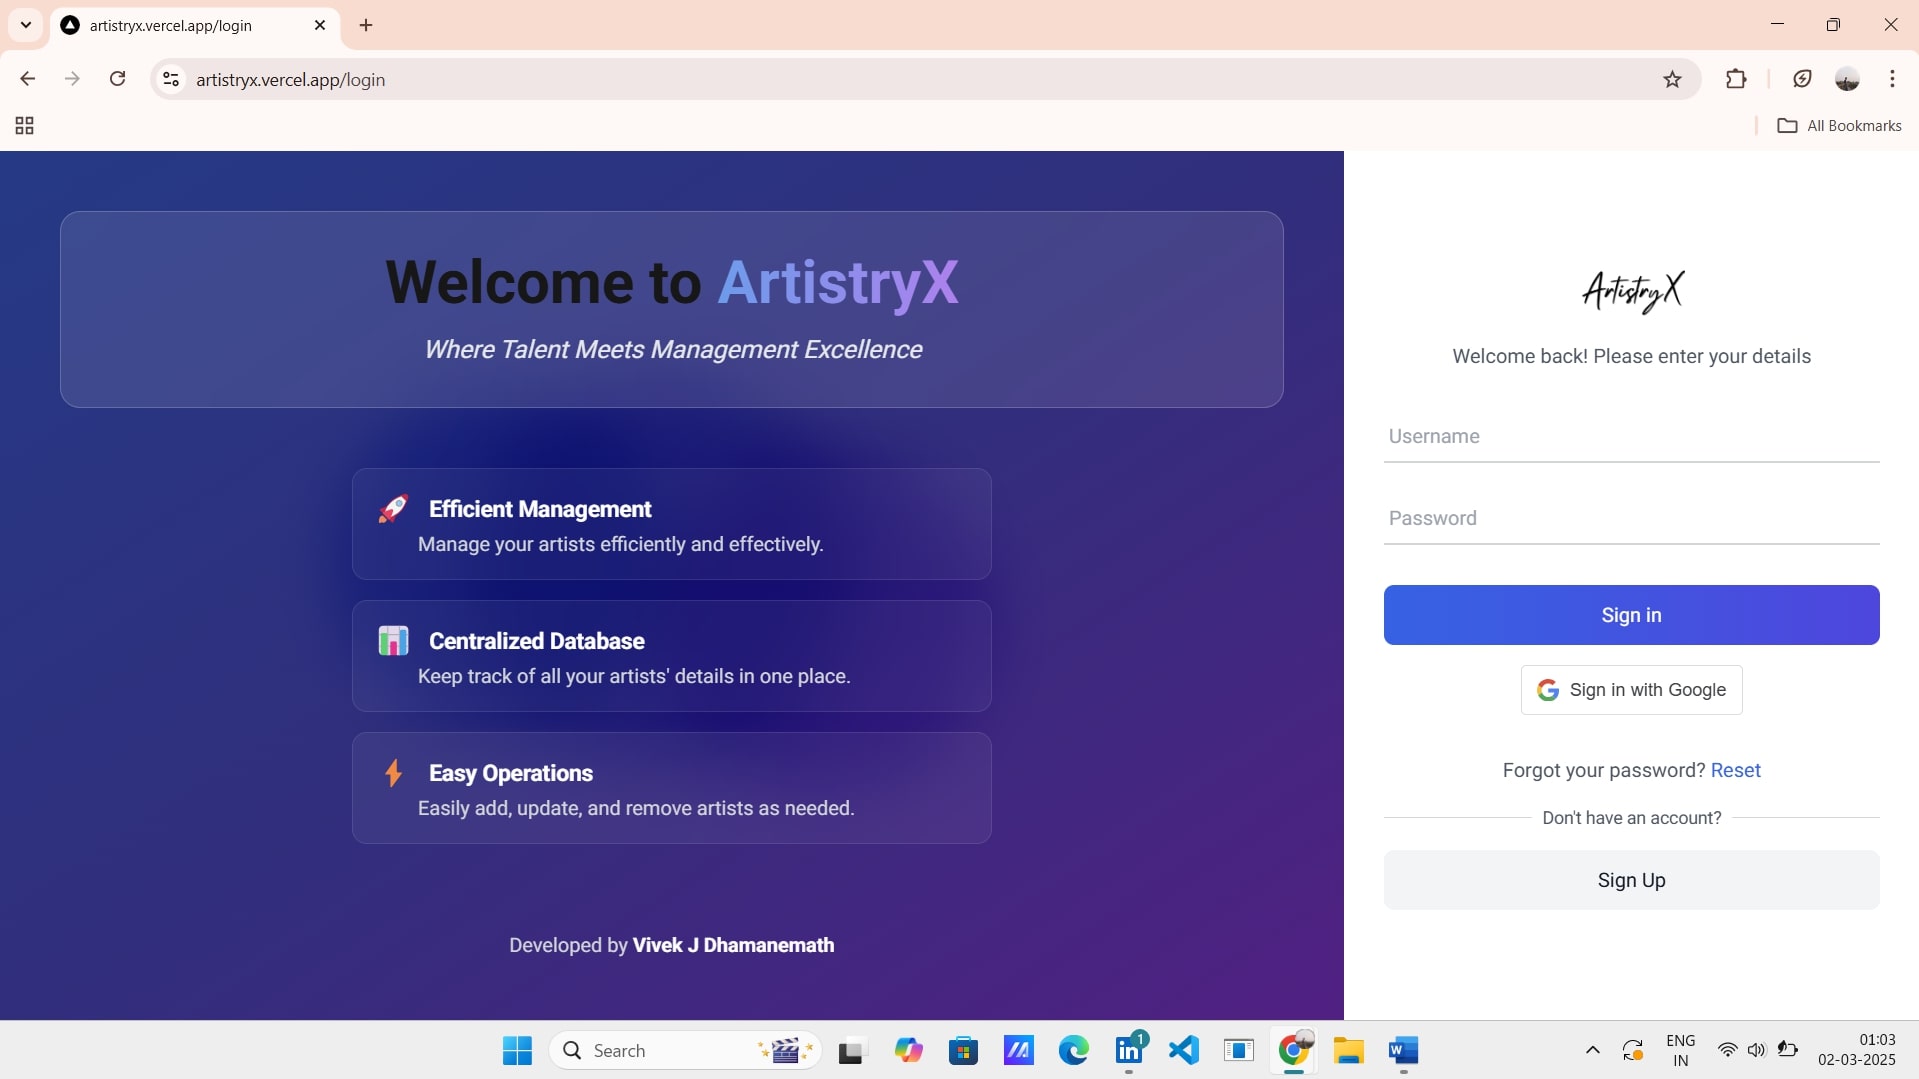Go back using the browser back arrow

click(x=28, y=79)
